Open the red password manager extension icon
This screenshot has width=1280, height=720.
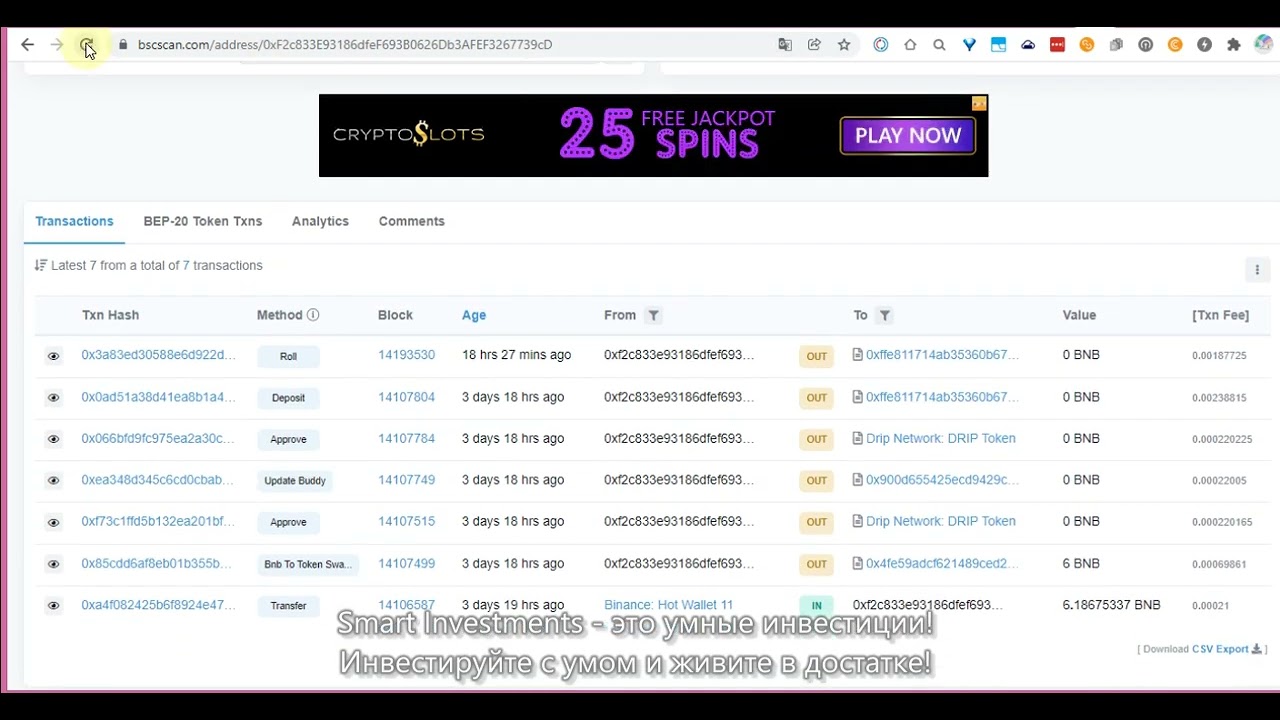tap(1057, 44)
